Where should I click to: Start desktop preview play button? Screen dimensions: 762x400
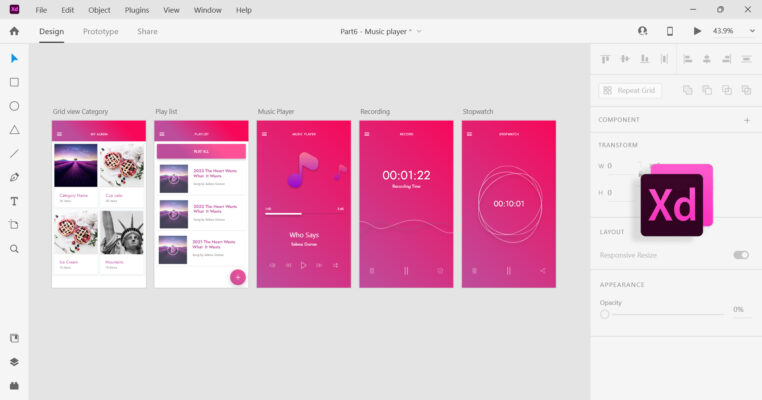pyautogui.click(x=697, y=31)
